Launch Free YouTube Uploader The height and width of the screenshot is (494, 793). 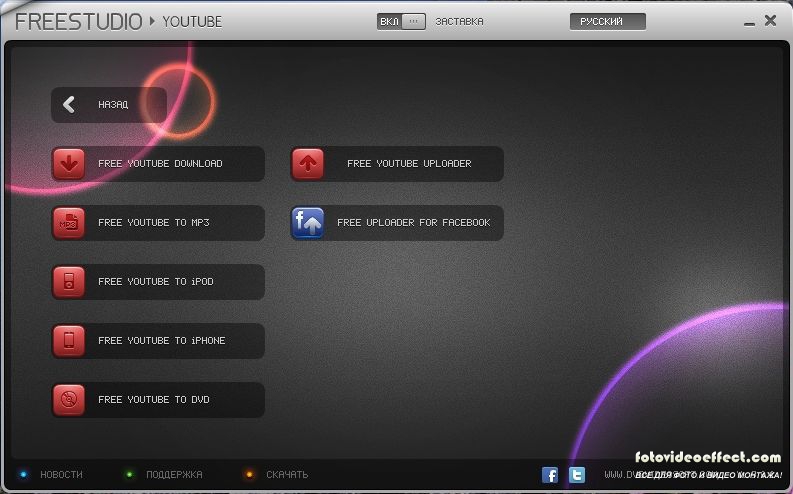point(397,164)
